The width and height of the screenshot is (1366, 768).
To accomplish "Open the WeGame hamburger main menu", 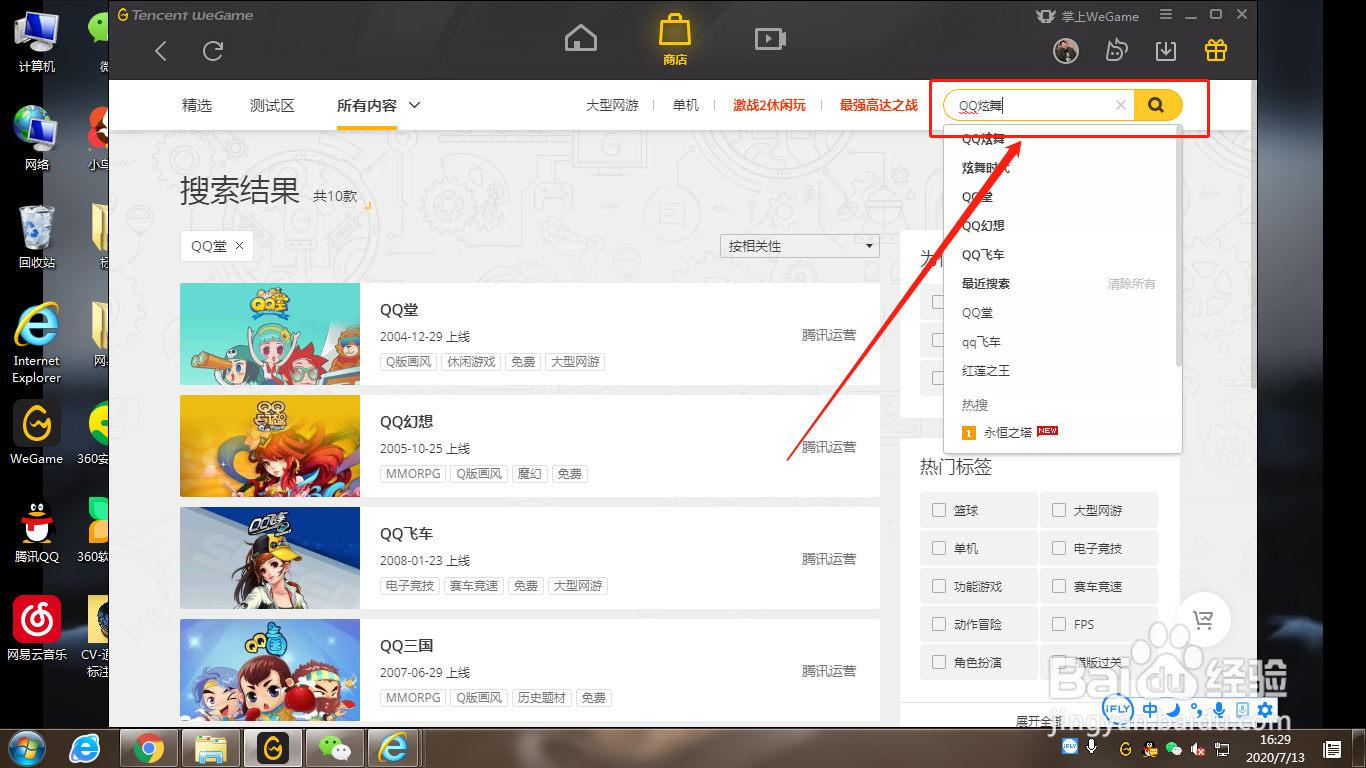I will click(x=1166, y=15).
